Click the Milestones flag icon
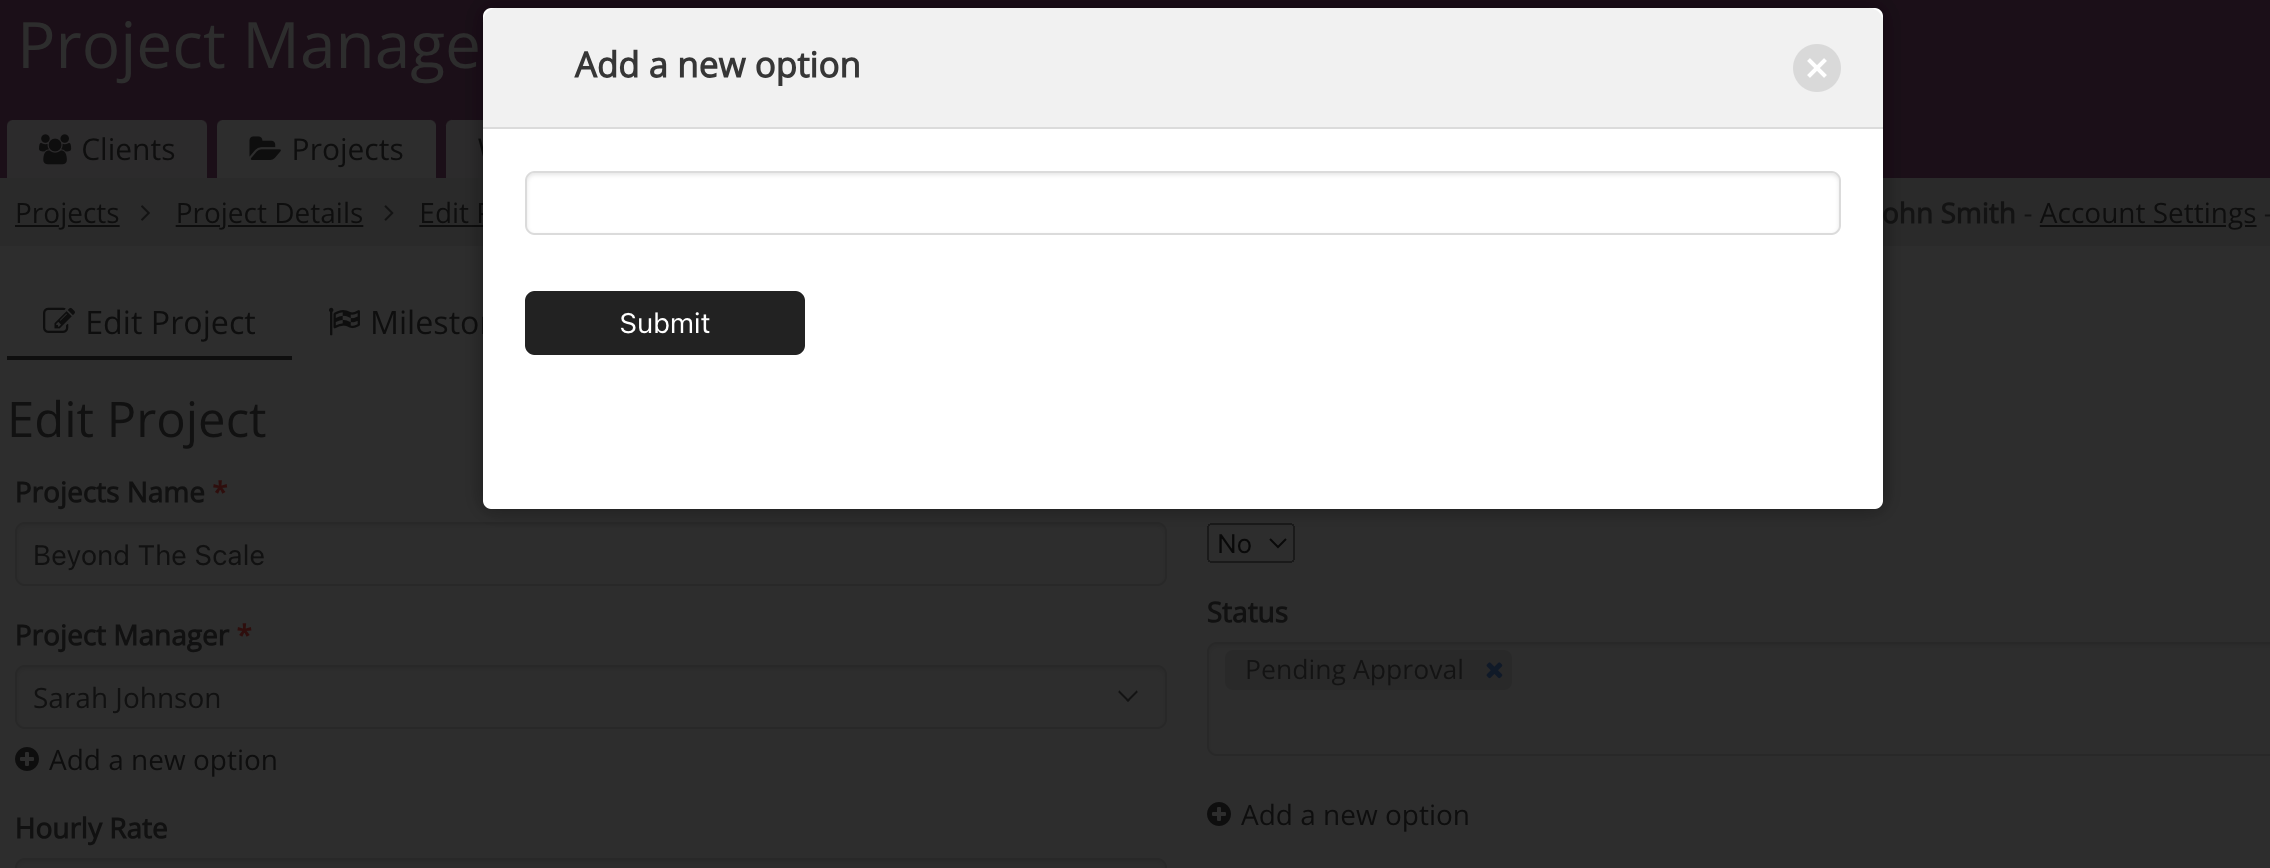The height and width of the screenshot is (868, 2270). coord(344,321)
